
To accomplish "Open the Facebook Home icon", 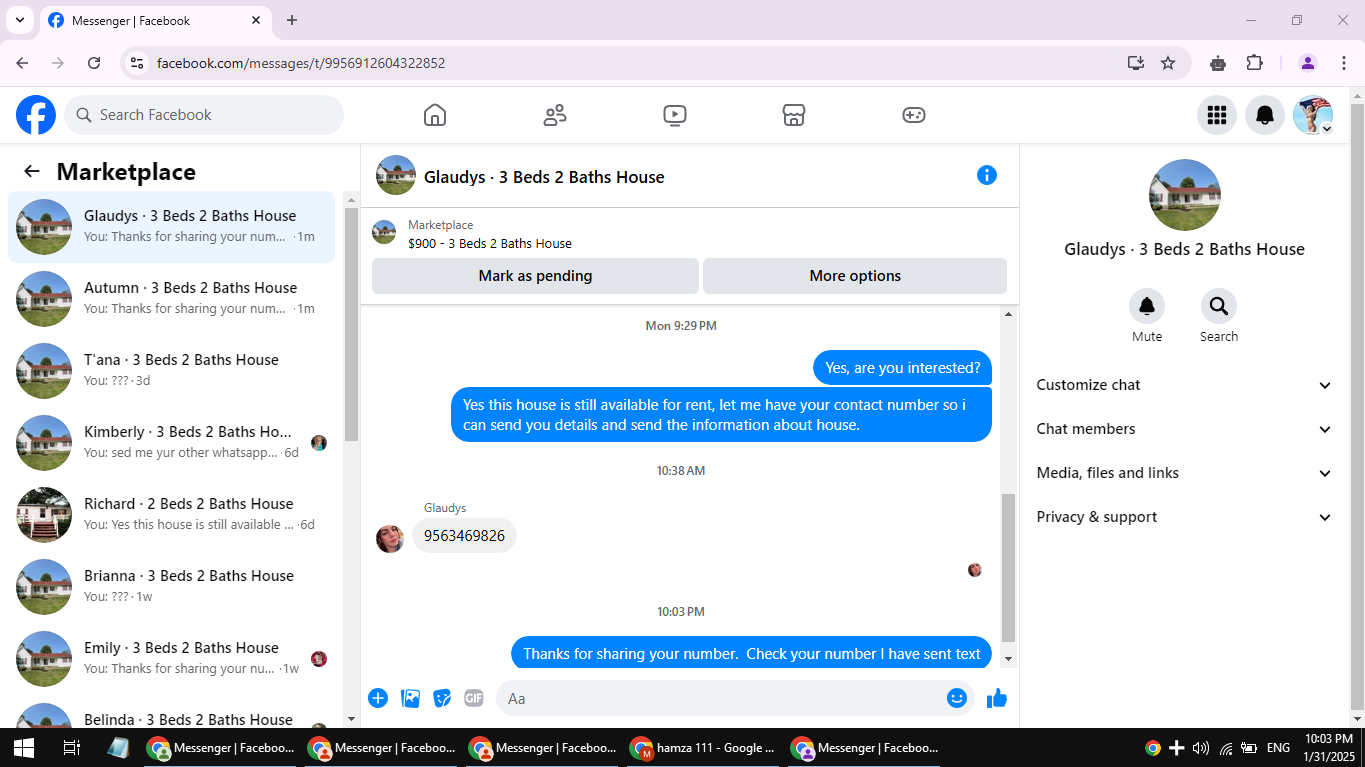I will [435, 115].
